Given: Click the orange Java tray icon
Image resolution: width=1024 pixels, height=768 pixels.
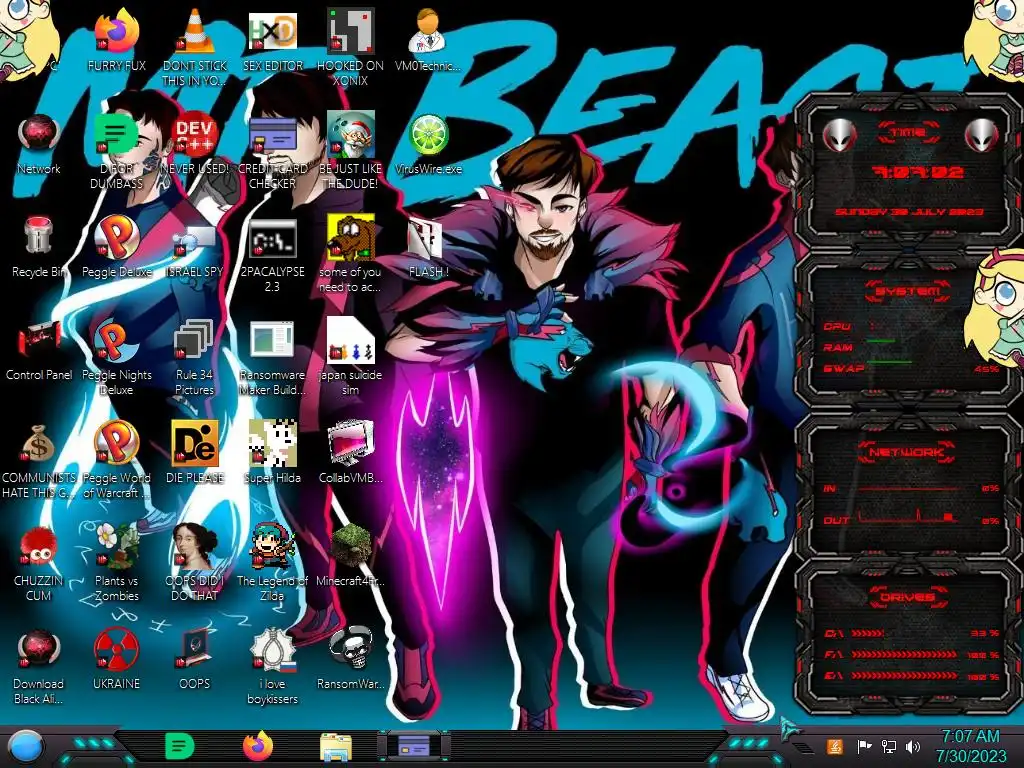Looking at the screenshot, I should [835, 746].
